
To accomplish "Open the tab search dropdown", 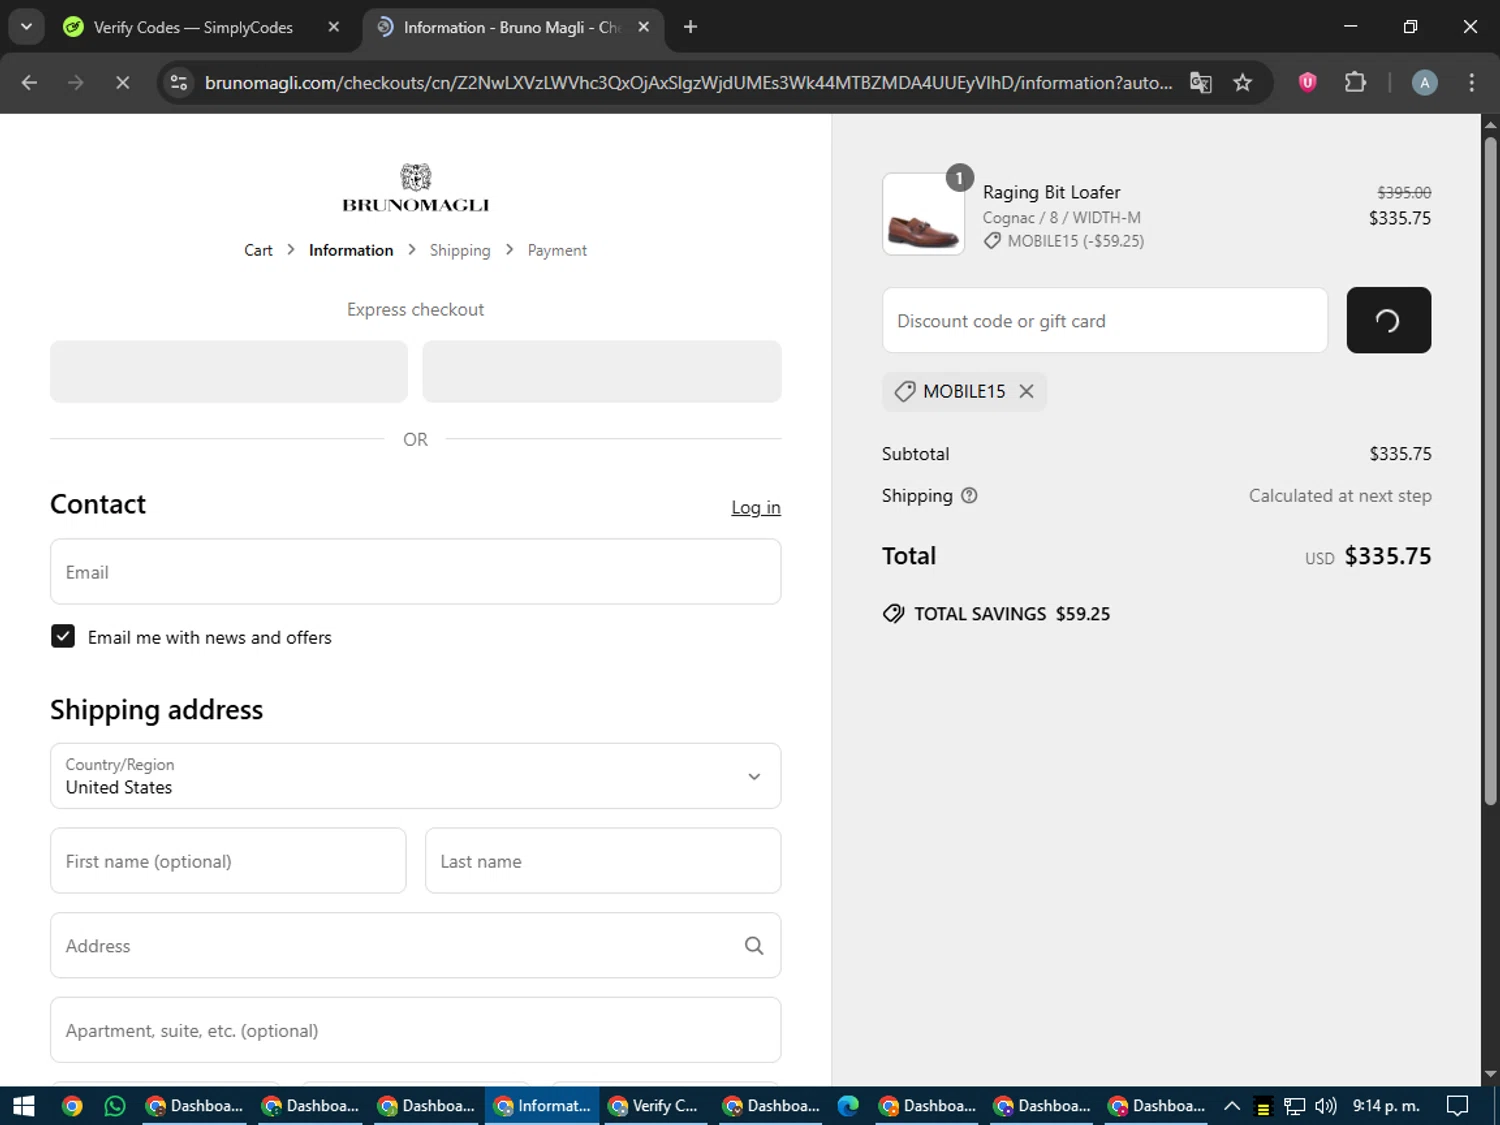I will click(26, 27).
